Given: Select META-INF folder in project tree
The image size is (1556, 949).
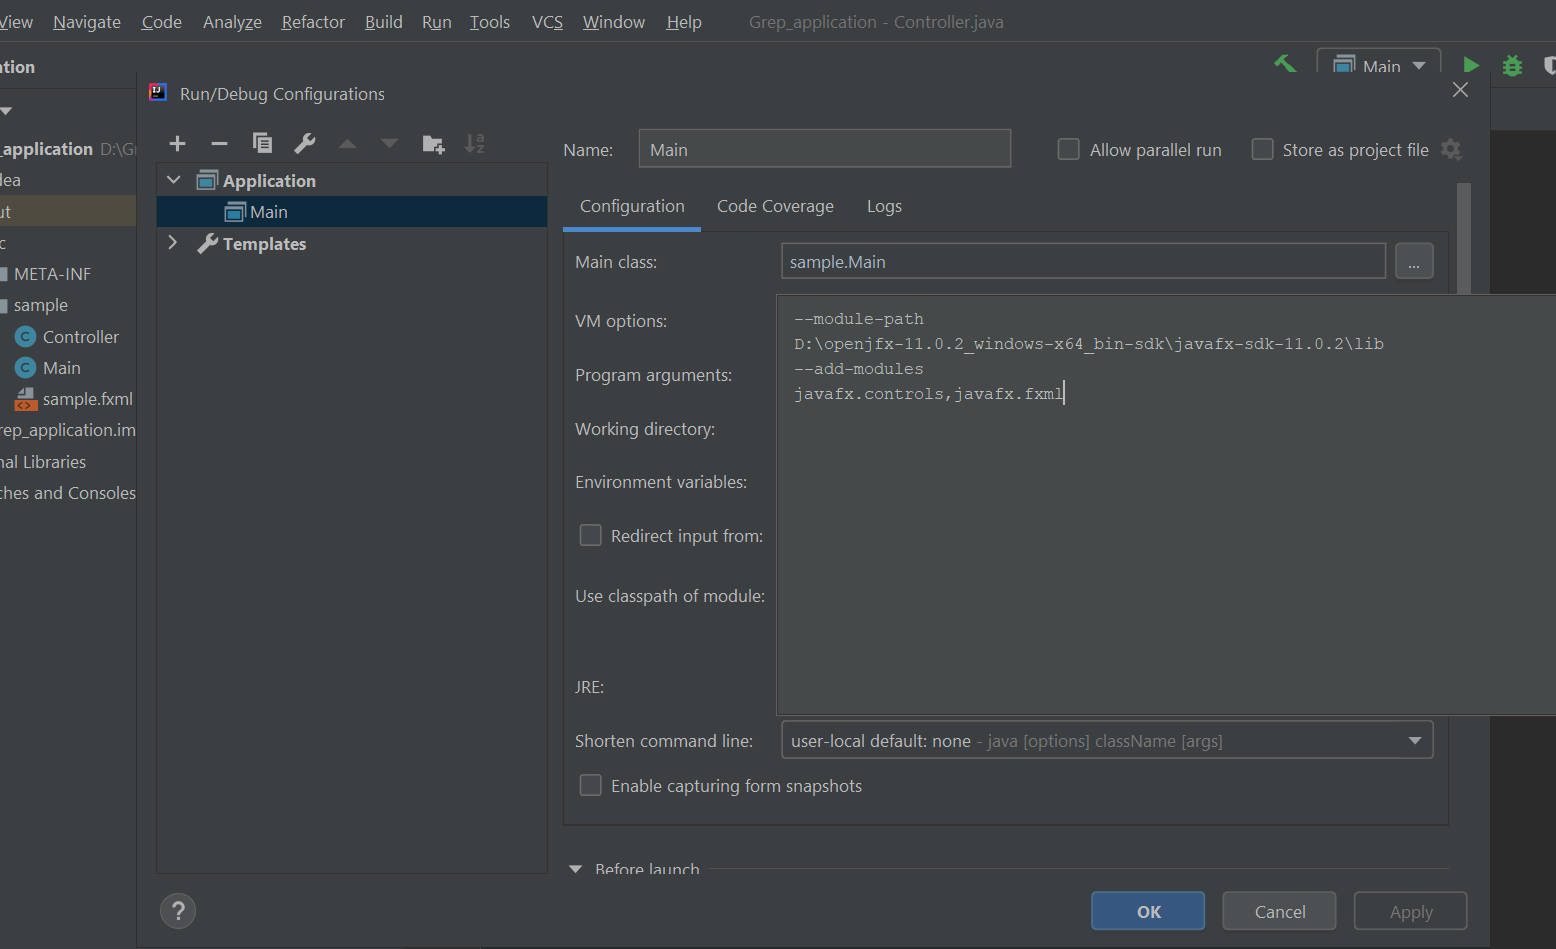Looking at the screenshot, I should [x=52, y=274].
